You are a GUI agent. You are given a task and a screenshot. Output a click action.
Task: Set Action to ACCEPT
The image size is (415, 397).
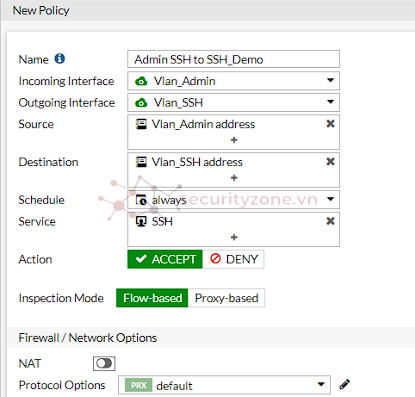[x=165, y=259]
